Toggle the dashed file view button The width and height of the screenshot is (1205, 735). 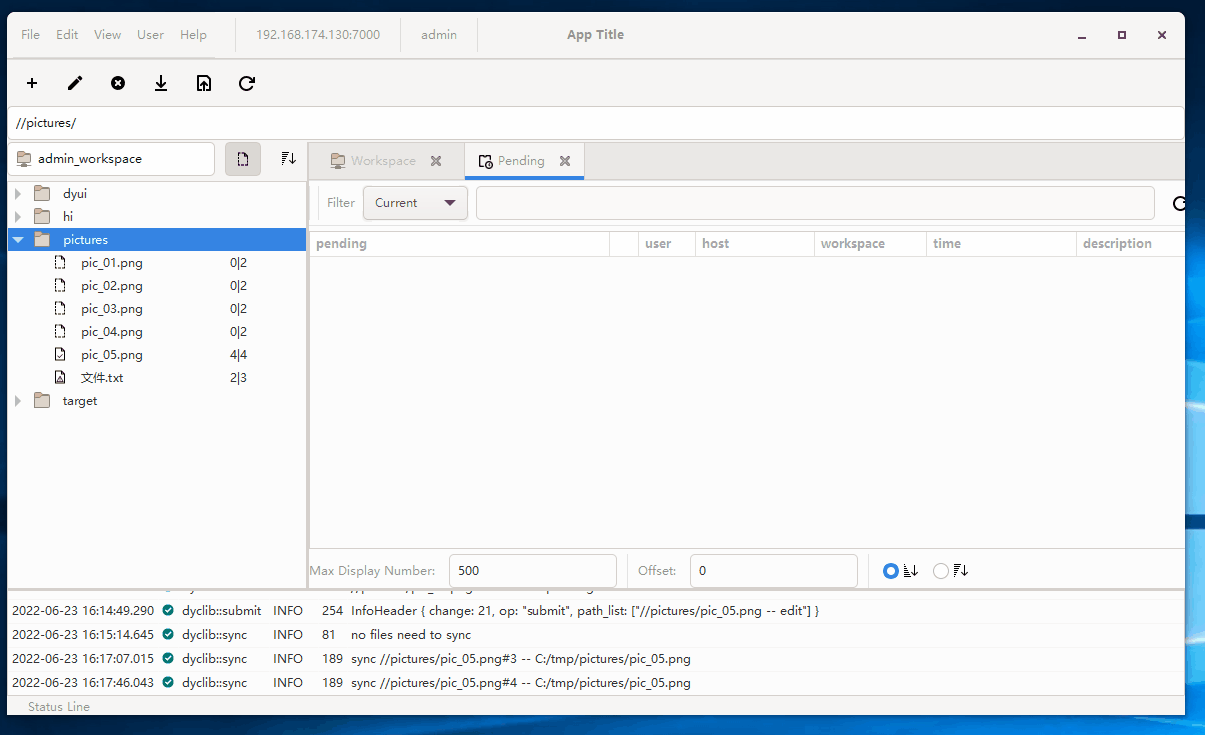(x=243, y=159)
